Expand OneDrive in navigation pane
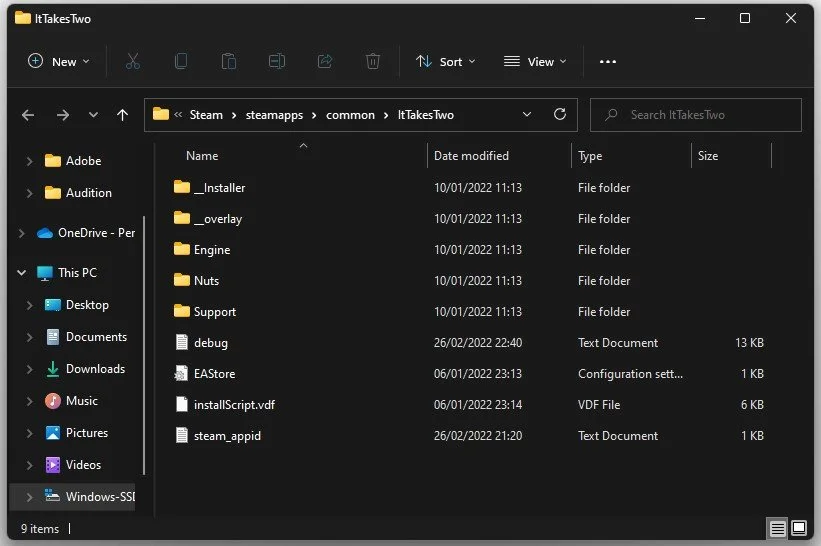This screenshot has width=821, height=546. click(x=21, y=233)
